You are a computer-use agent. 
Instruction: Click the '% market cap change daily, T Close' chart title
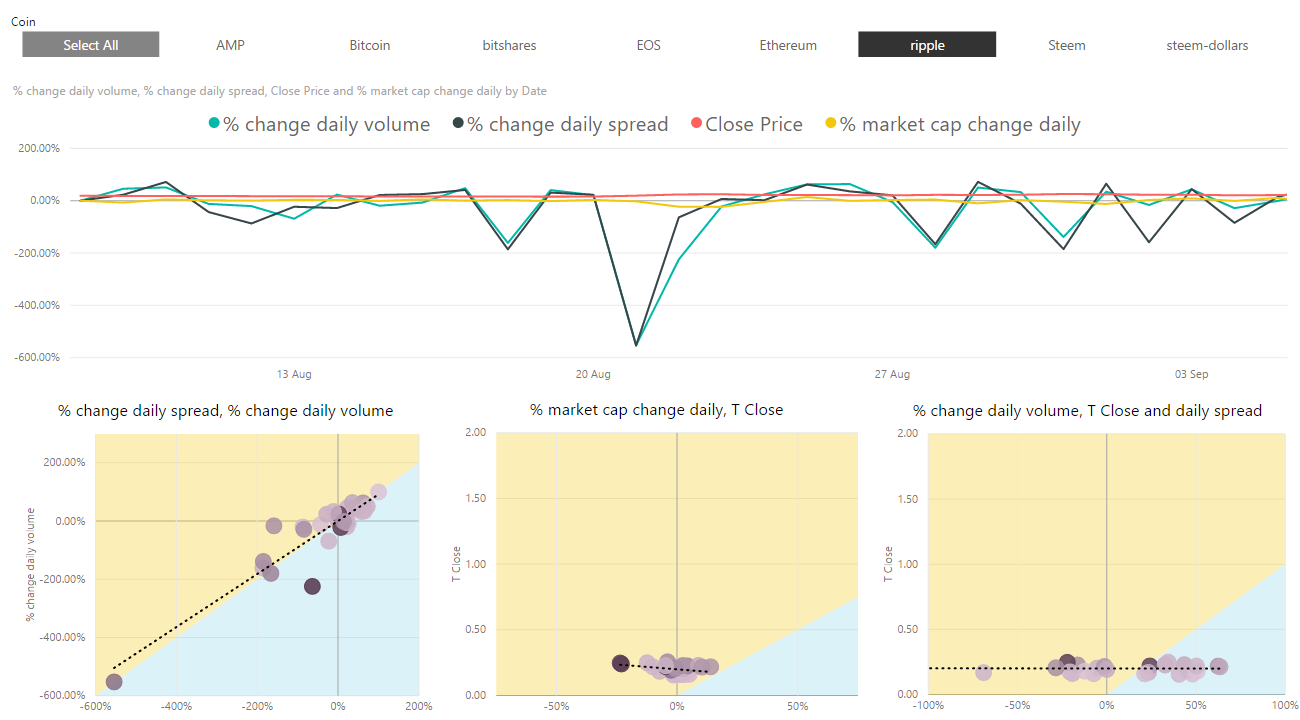[x=656, y=410]
